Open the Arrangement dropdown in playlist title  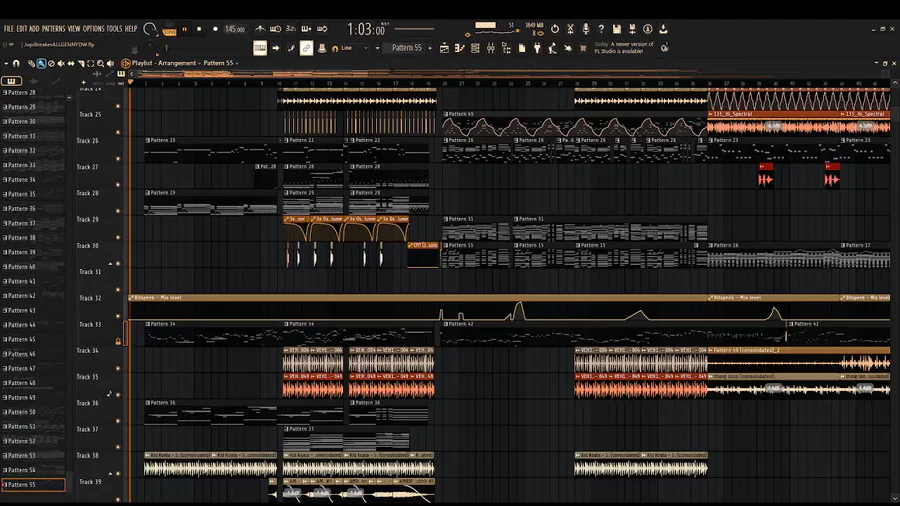[x=177, y=63]
